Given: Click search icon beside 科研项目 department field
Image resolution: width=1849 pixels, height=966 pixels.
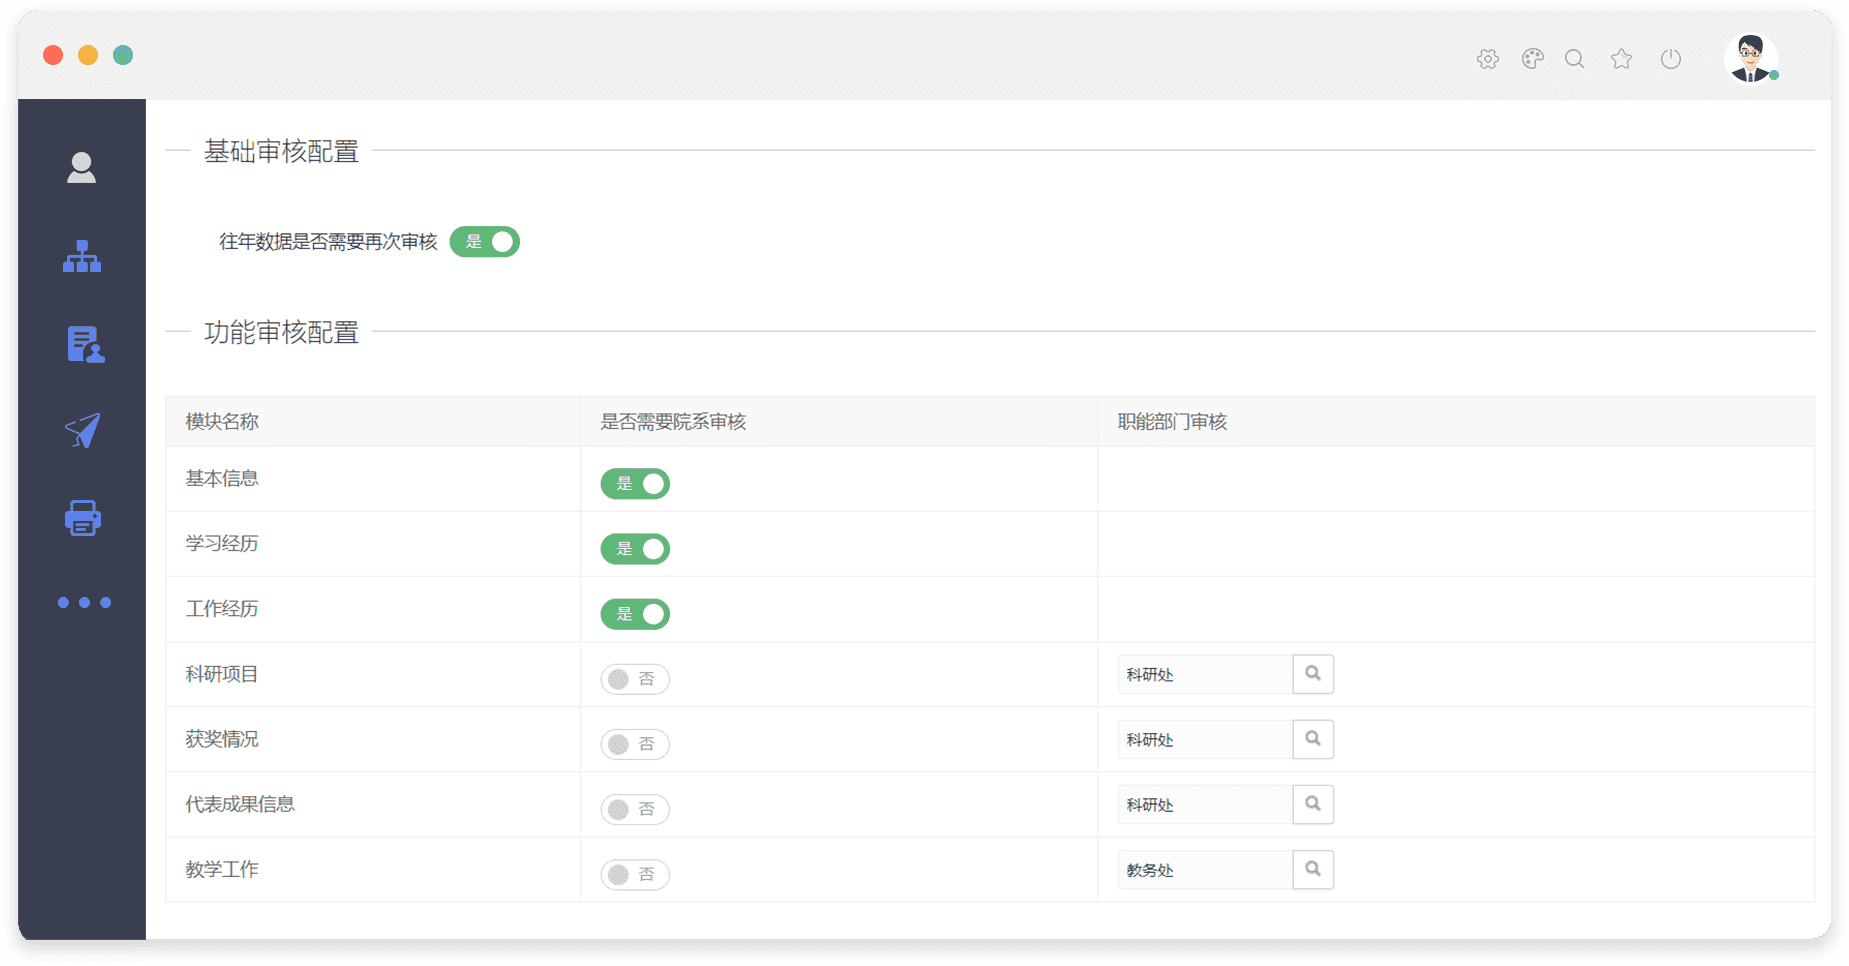Looking at the screenshot, I should [x=1313, y=674].
